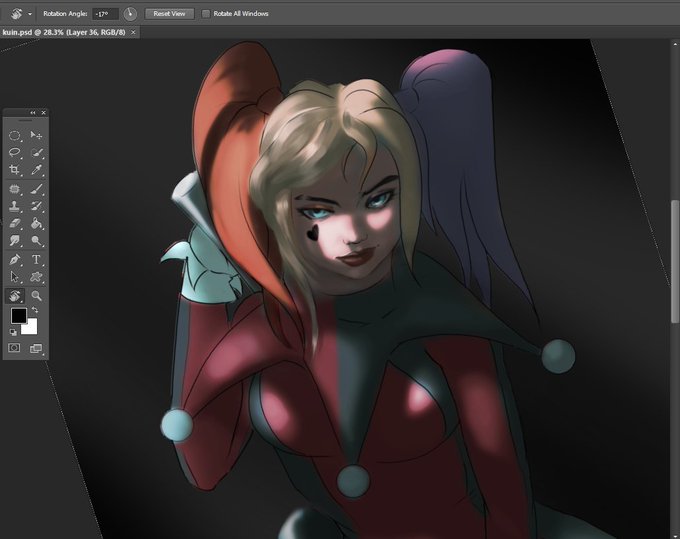Click the vertical scrollbar thumb
Image resolution: width=680 pixels, height=539 pixels.
(x=675, y=261)
